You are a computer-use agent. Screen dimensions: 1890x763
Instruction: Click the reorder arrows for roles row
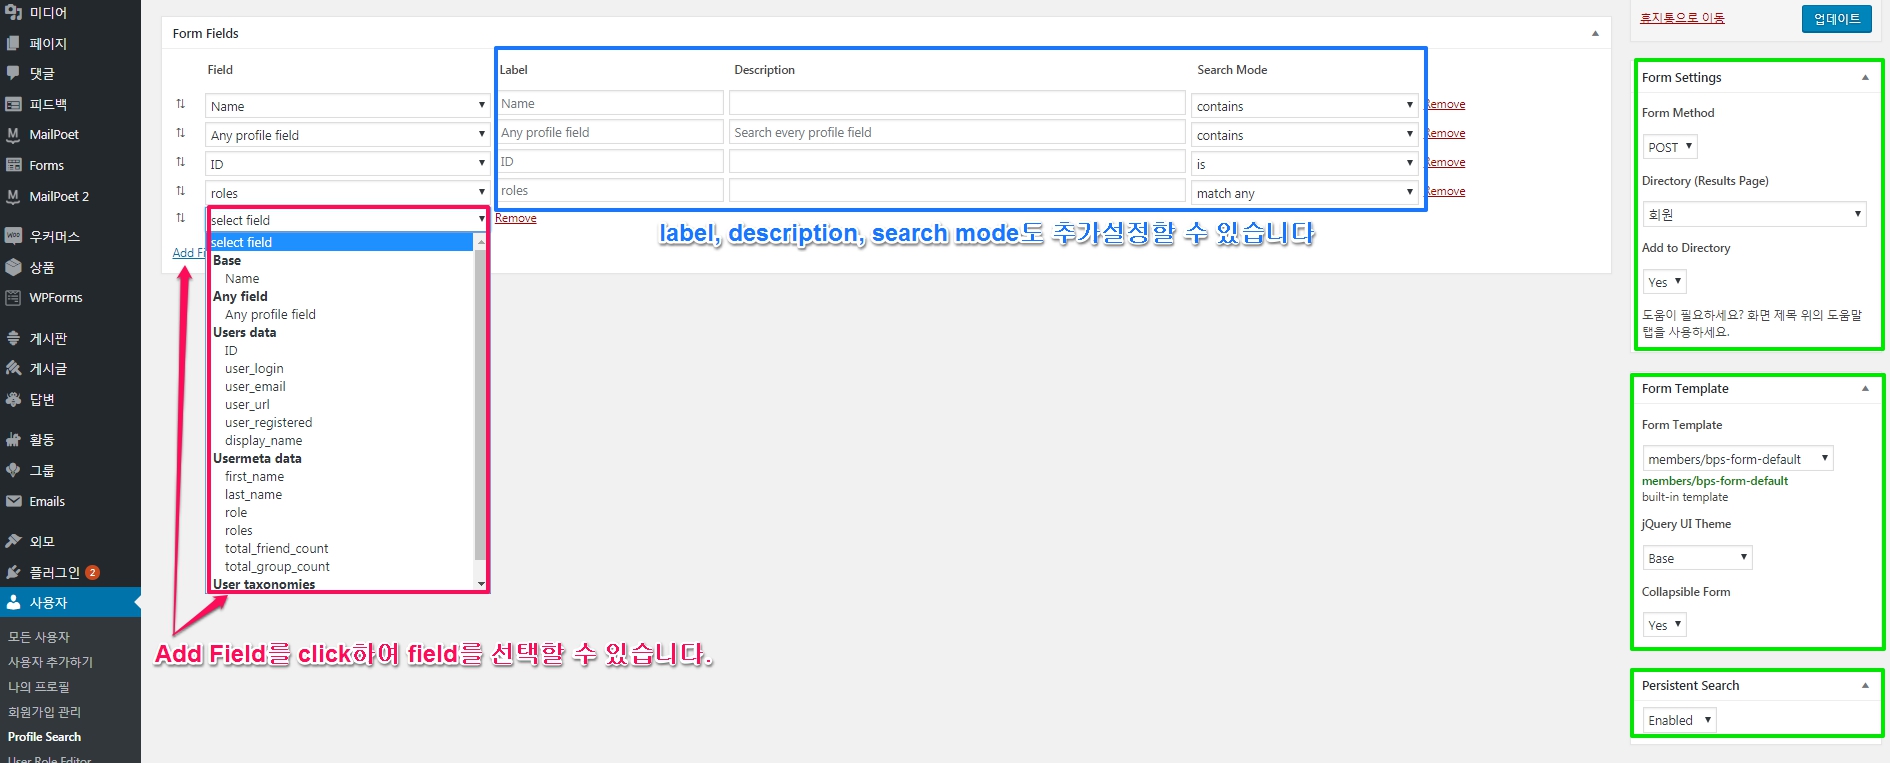click(x=181, y=191)
